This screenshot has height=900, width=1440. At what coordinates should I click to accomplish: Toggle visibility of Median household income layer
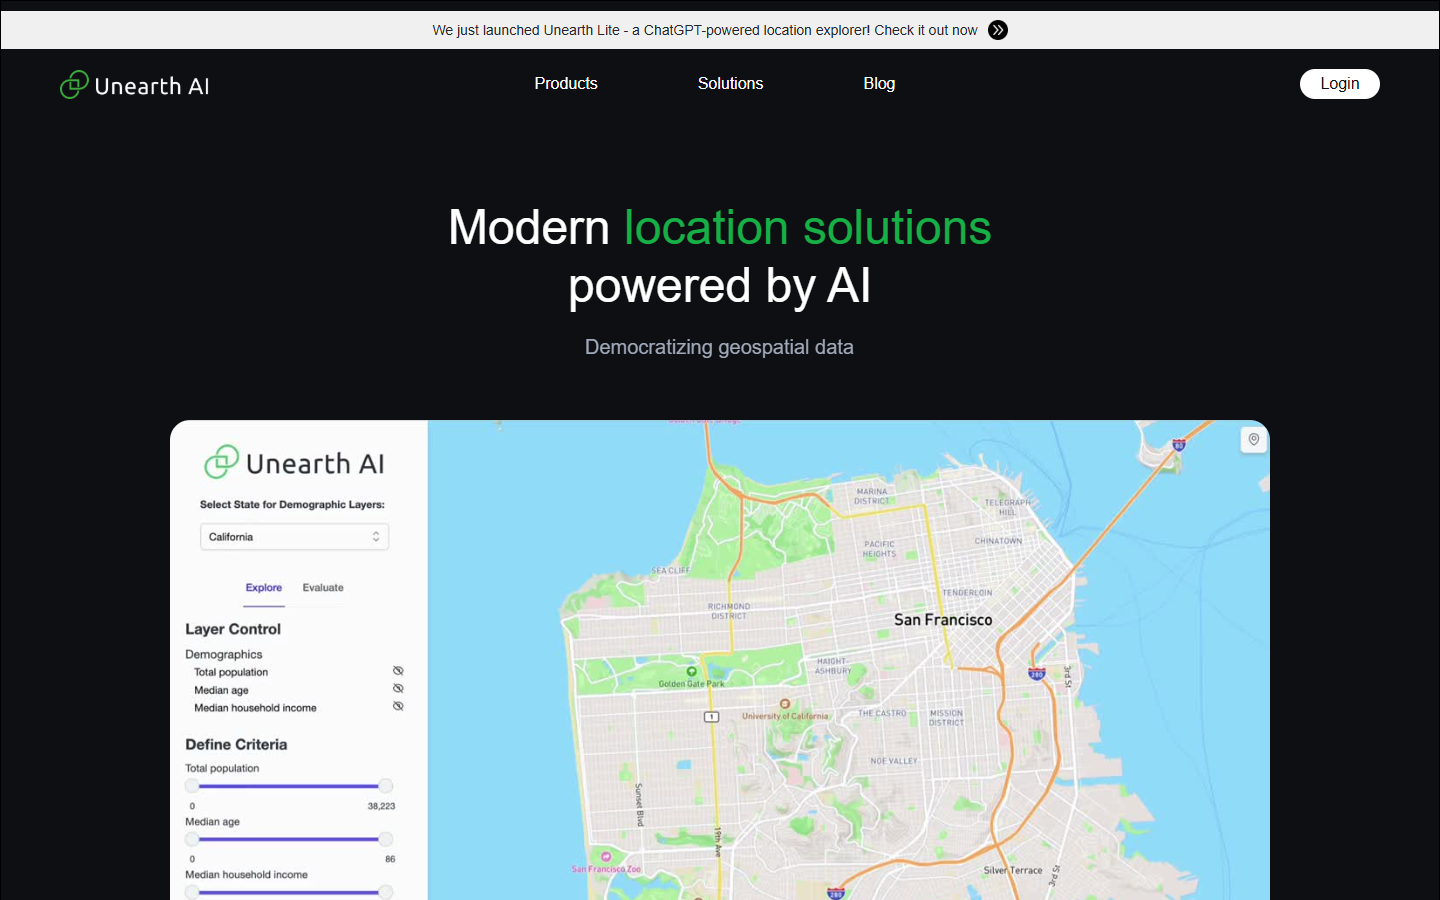pos(398,707)
